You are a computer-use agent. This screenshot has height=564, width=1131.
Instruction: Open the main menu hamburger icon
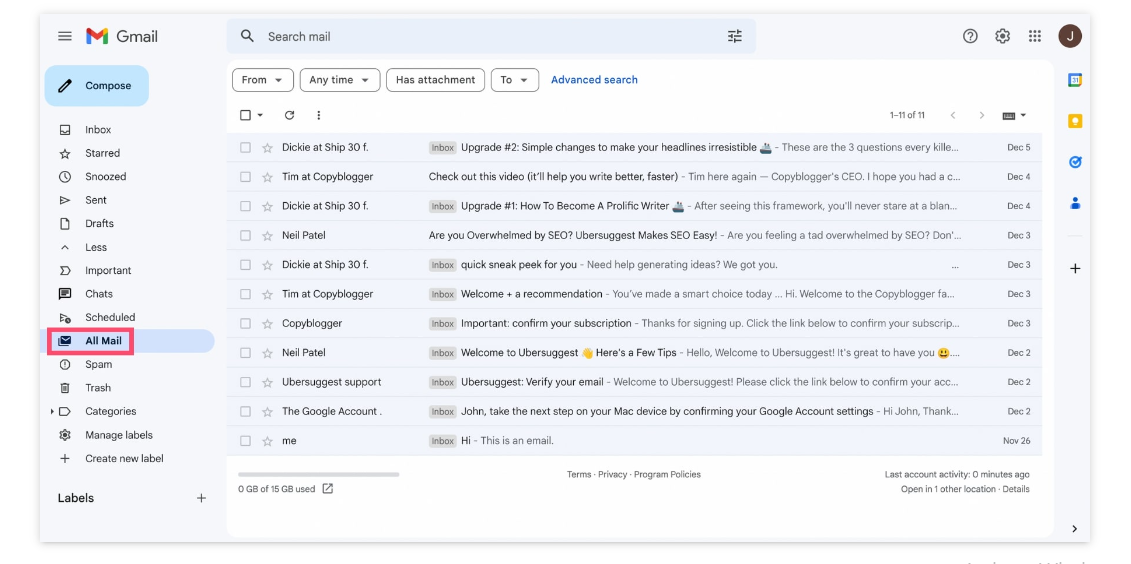point(65,36)
